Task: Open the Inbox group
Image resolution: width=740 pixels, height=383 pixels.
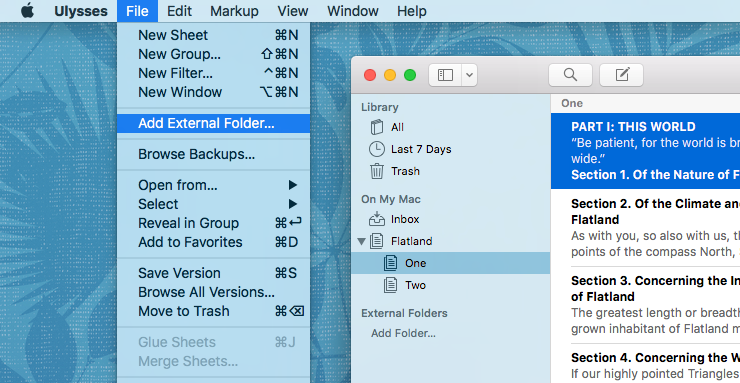Action: 450,219
